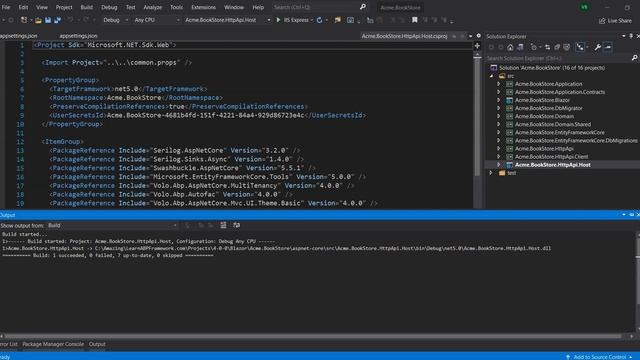This screenshot has width=640, height=360.
Task: Expand the Acme.BookStore.HttpApi.Host project node
Action: [x=498, y=165]
